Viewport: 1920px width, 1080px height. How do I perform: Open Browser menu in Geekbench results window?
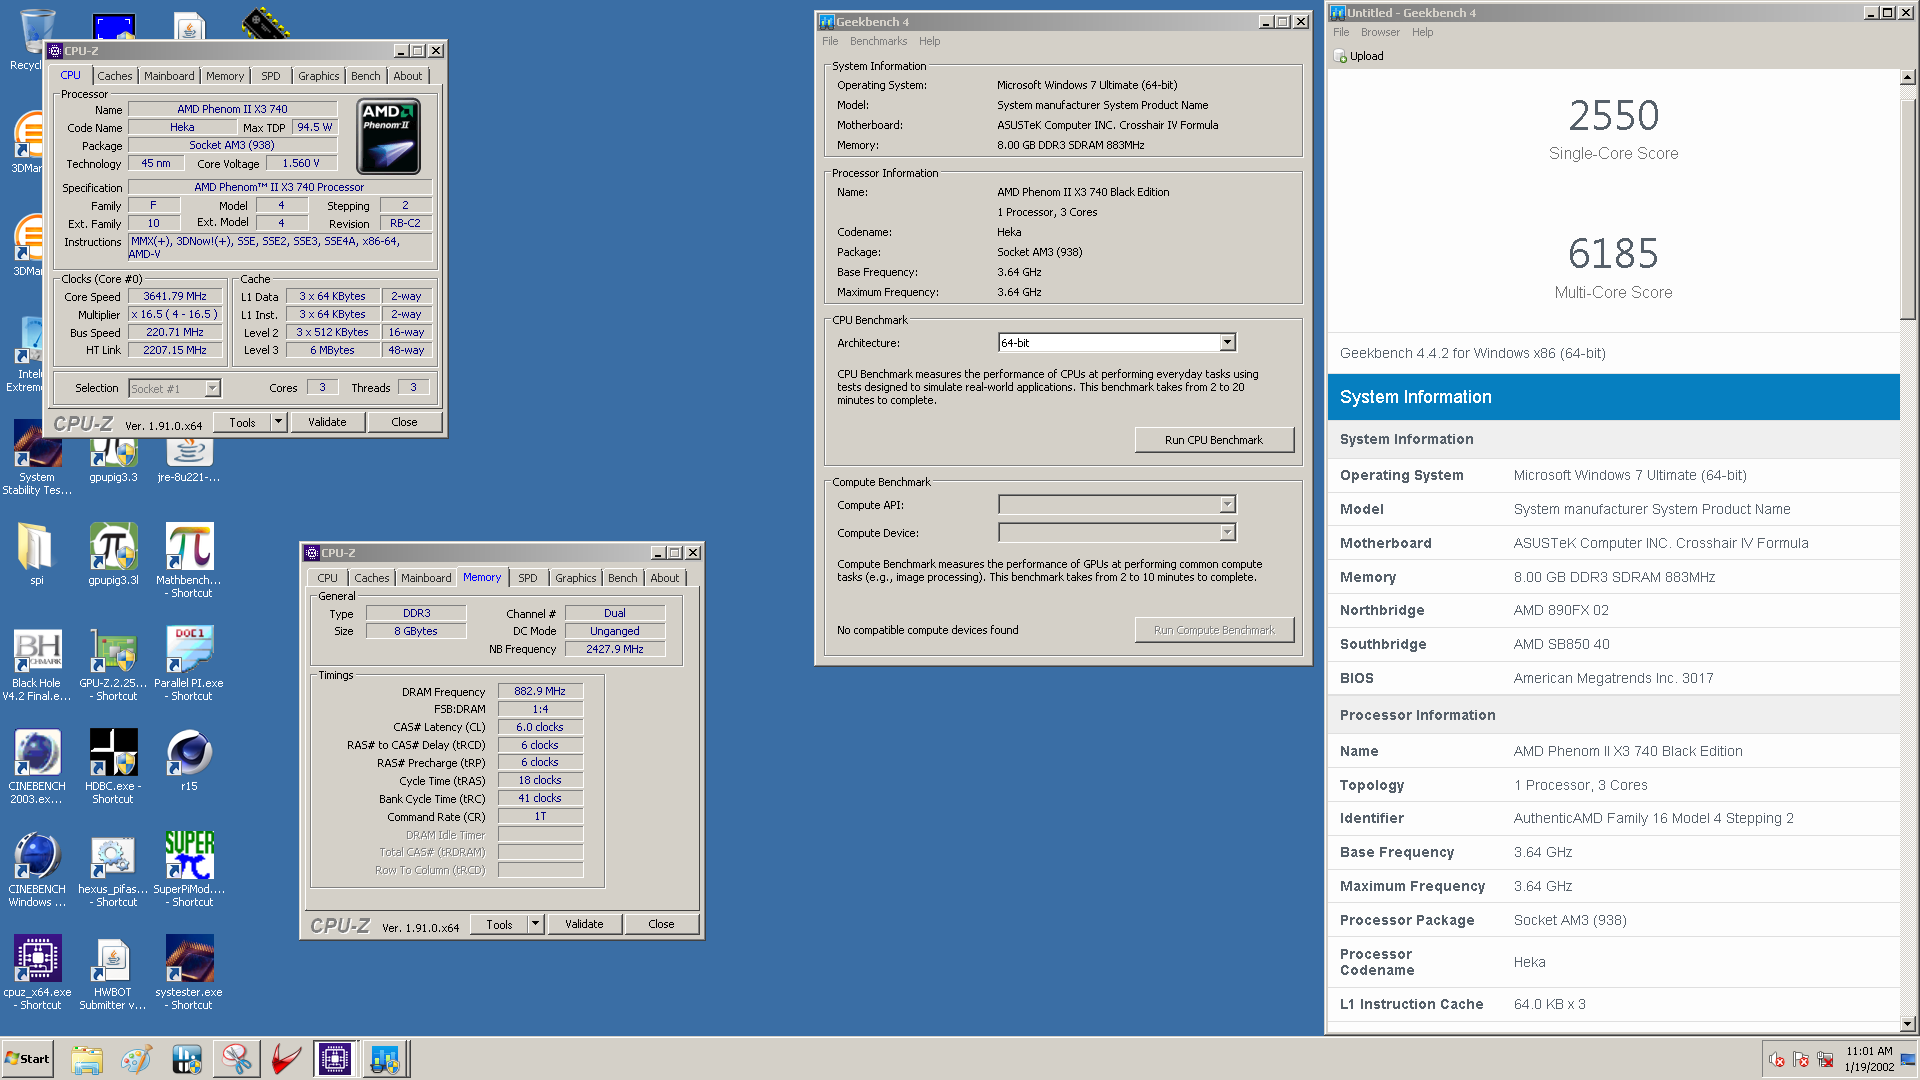pyautogui.click(x=1380, y=32)
